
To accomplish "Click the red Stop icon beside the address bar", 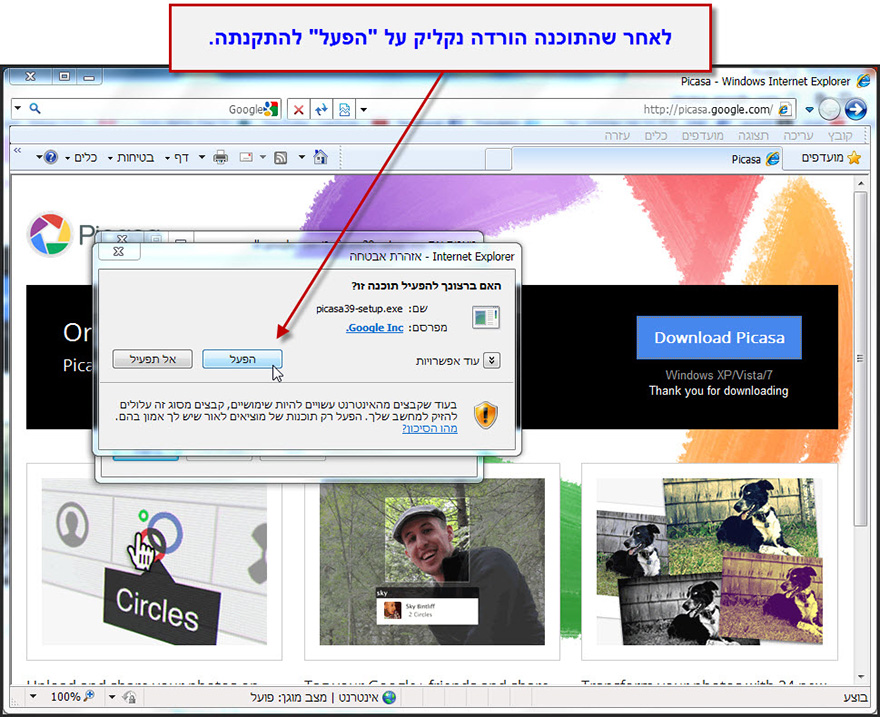I will click(x=299, y=109).
